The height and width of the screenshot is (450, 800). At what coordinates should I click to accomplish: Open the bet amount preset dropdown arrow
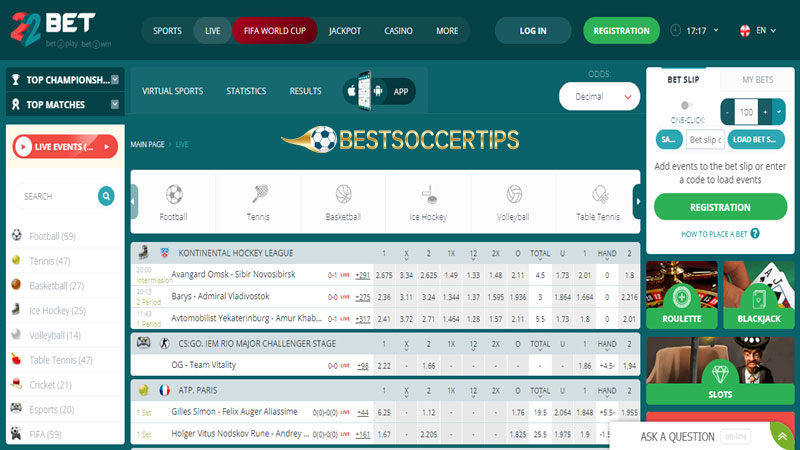779,112
